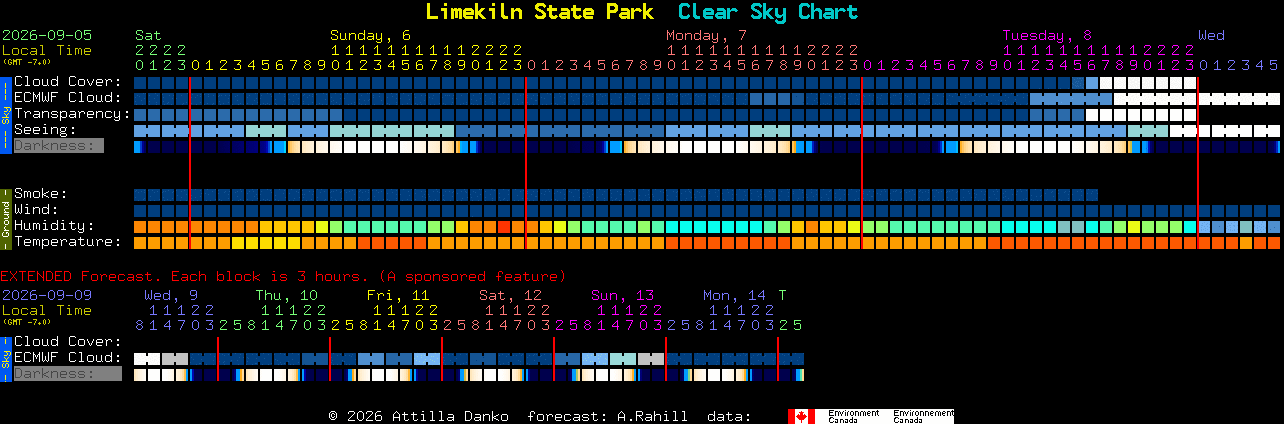This screenshot has width=1284, height=424.
Task: Open the Smoke row label
Action: (40, 194)
